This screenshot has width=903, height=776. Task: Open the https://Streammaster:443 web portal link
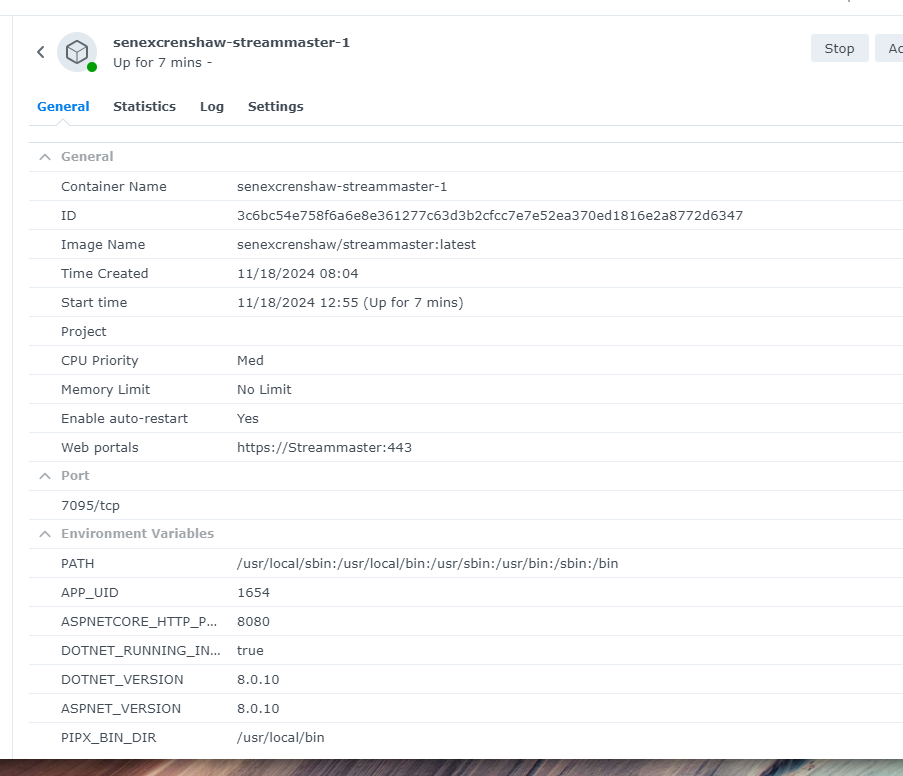click(325, 447)
